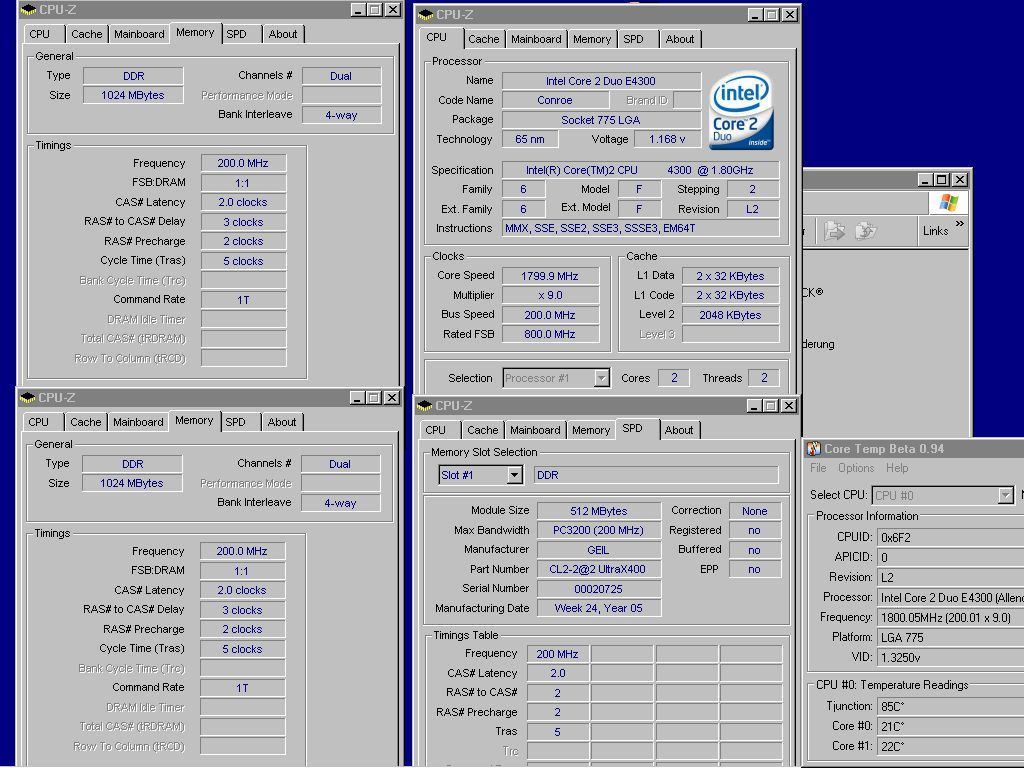Open SPD tab in upper CPU-Z Memory window

click(x=236, y=34)
